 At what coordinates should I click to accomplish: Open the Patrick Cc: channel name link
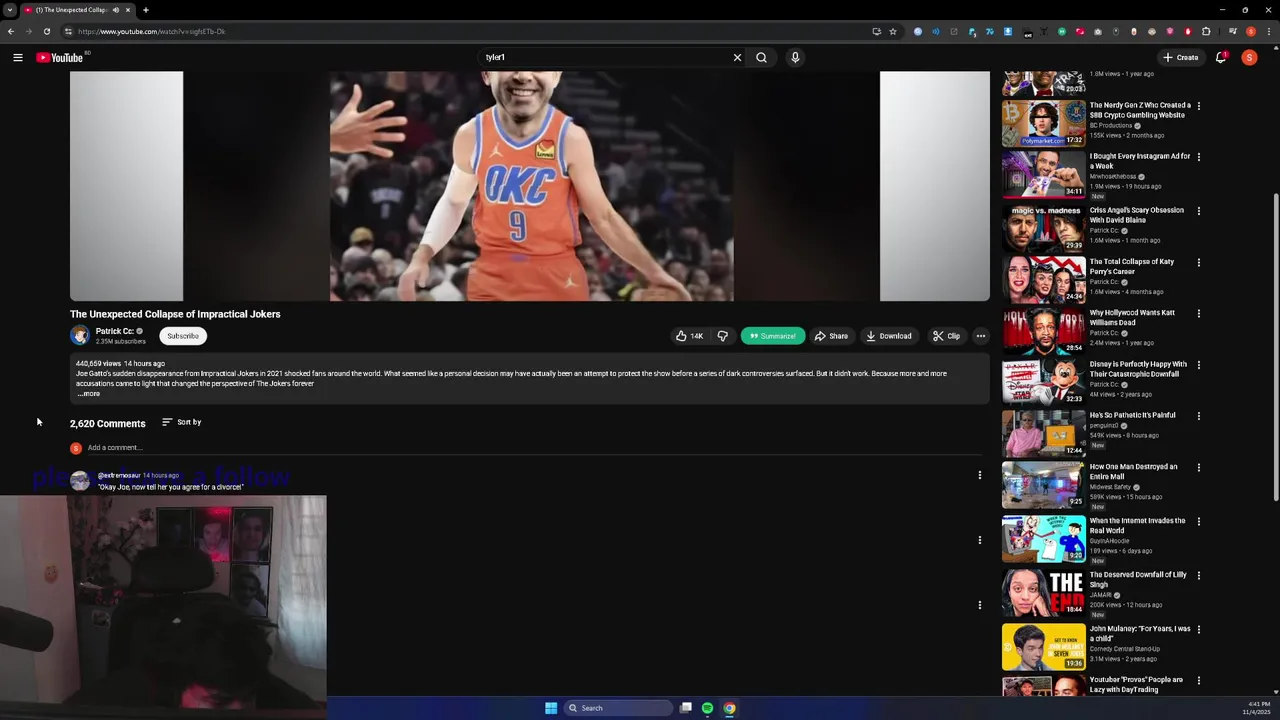click(x=114, y=331)
